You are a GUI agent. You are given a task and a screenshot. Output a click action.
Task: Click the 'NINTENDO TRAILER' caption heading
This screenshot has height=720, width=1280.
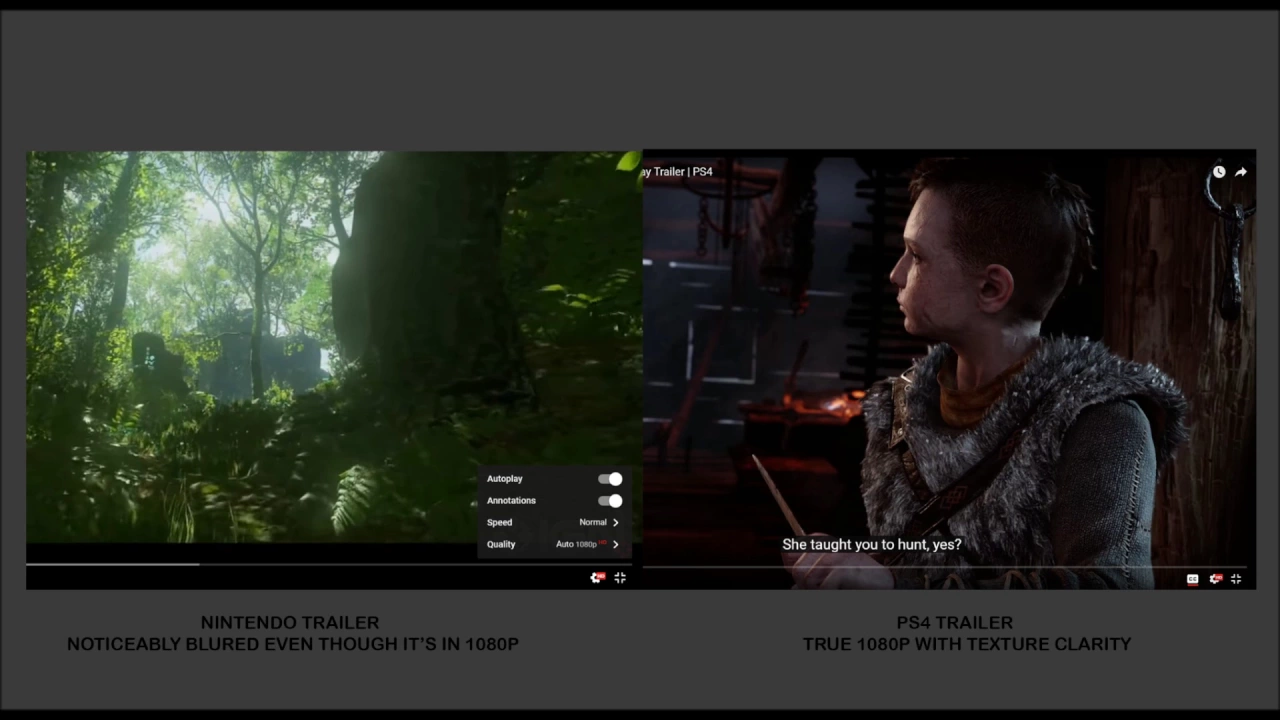tap(290, 623)
